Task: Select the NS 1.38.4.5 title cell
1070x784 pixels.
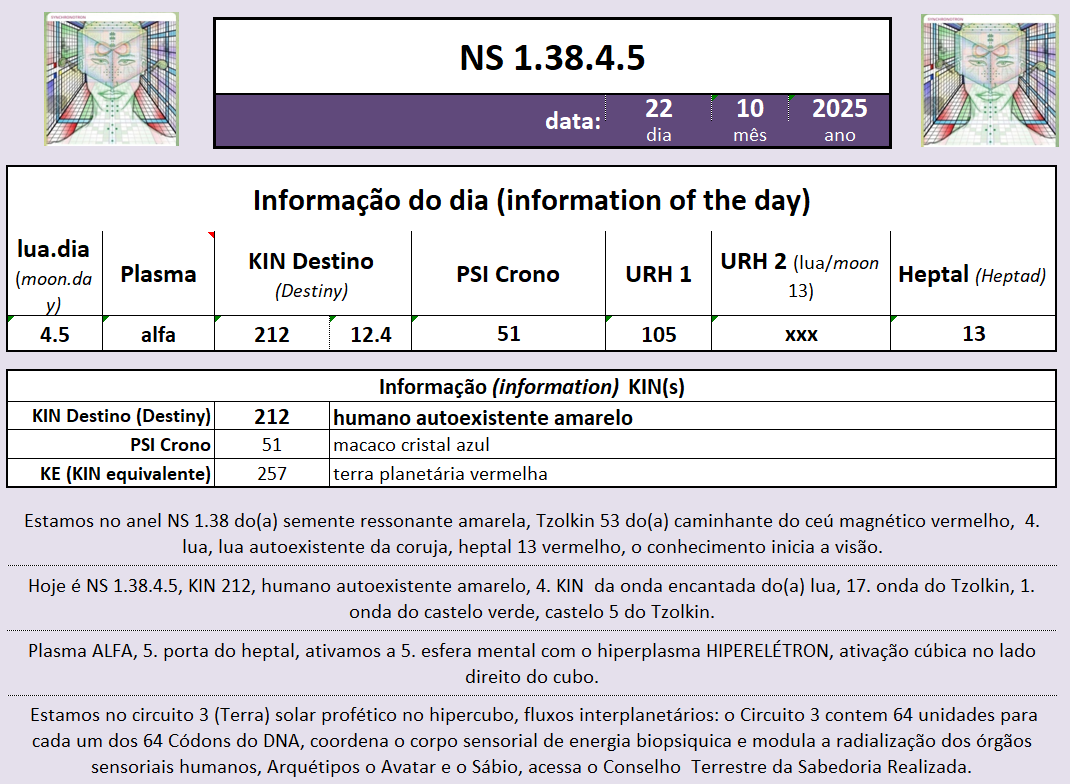Action: [x=551, y=57]
